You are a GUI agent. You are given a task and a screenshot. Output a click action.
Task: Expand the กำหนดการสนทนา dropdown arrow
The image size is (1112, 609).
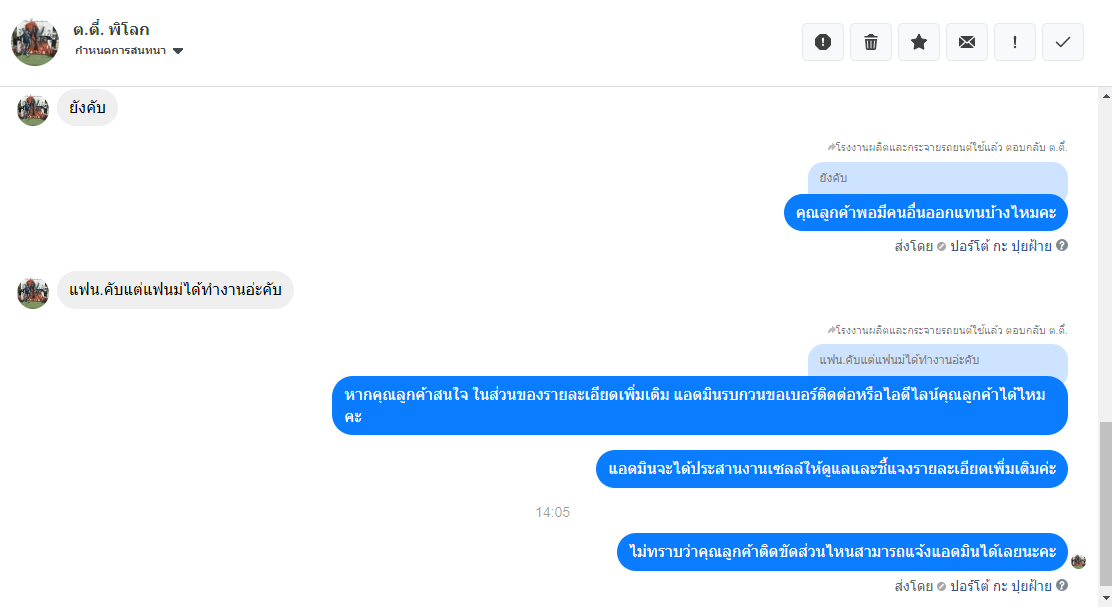(x=178, y=51)
